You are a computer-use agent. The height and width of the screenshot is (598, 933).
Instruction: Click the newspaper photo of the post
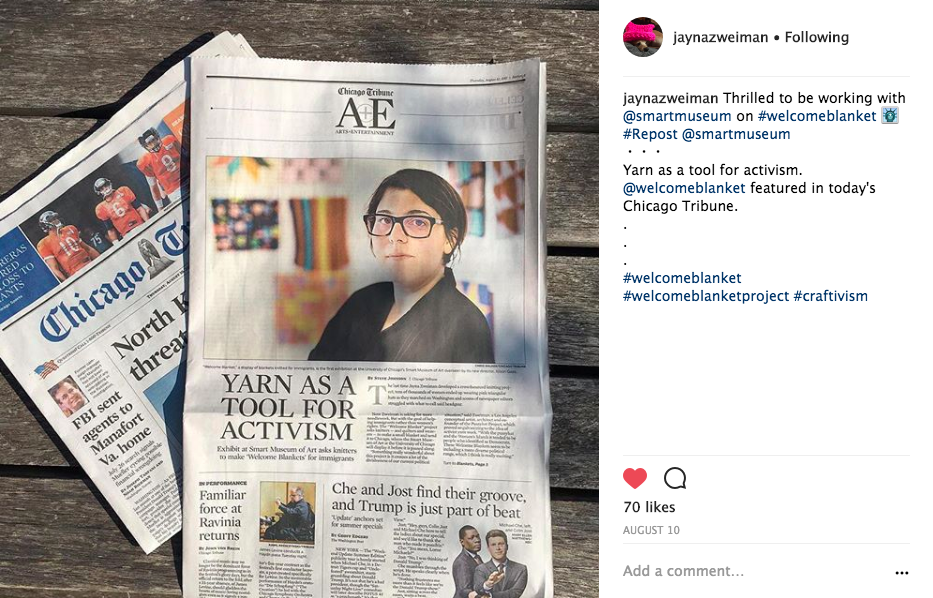299,299
